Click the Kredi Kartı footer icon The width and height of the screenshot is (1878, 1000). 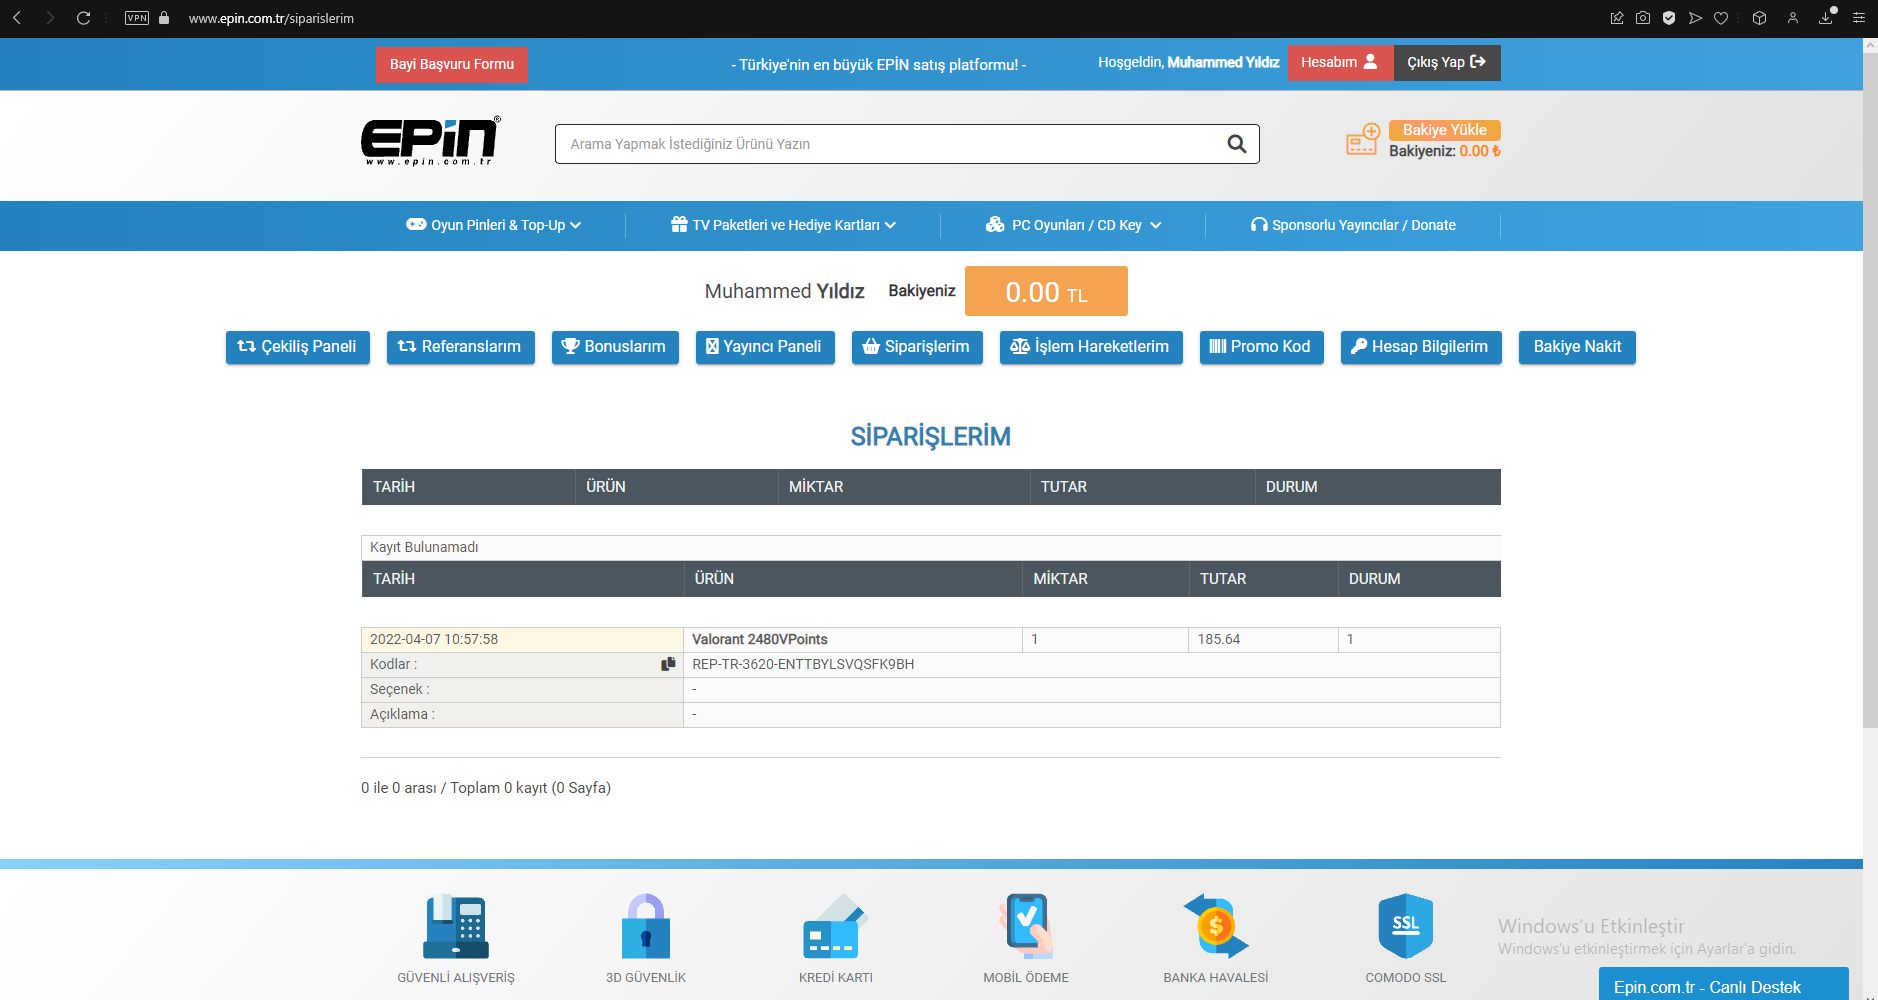click(x=836, y=927)
